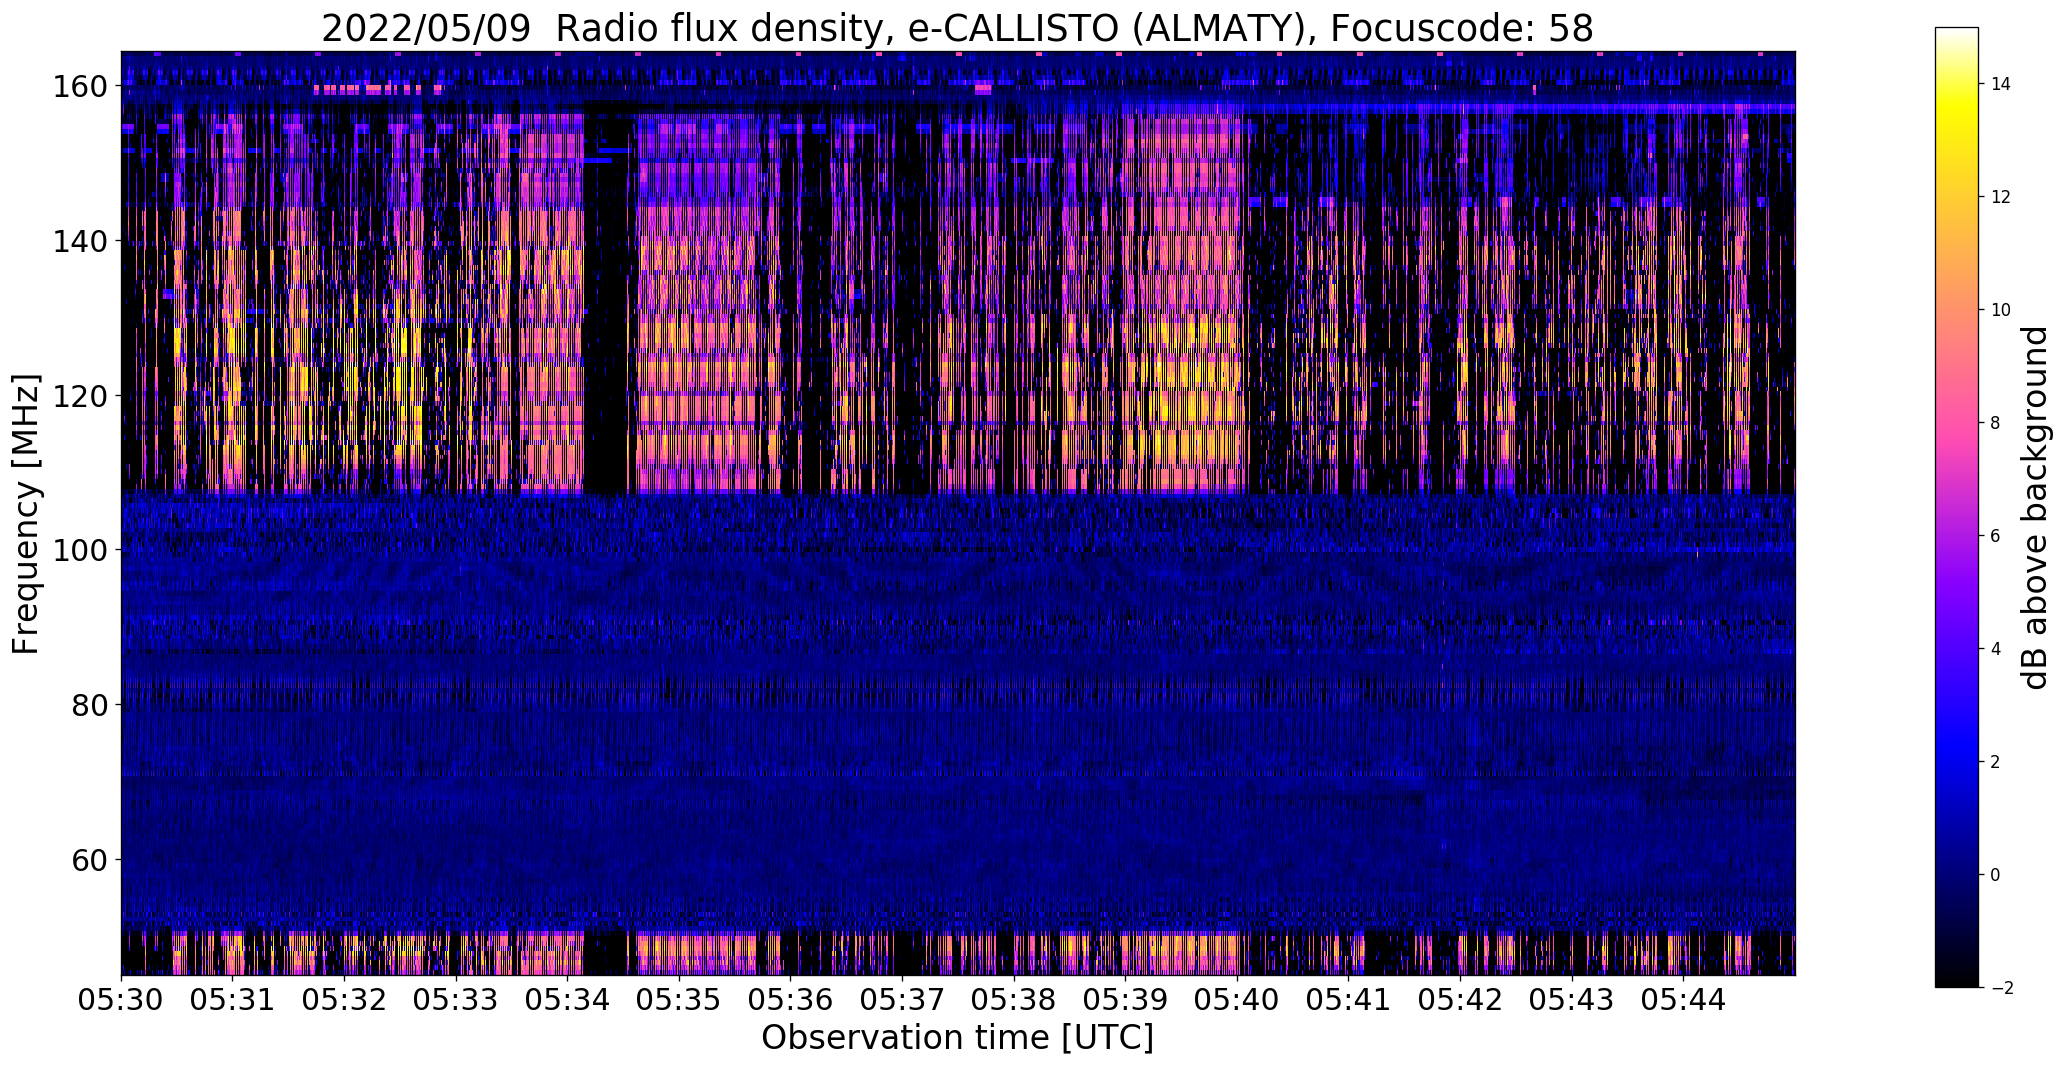The height and width of the screenshot is (1067, 2066).
Task: Click the 100 frequency tick label
Action: pos(80,550)
